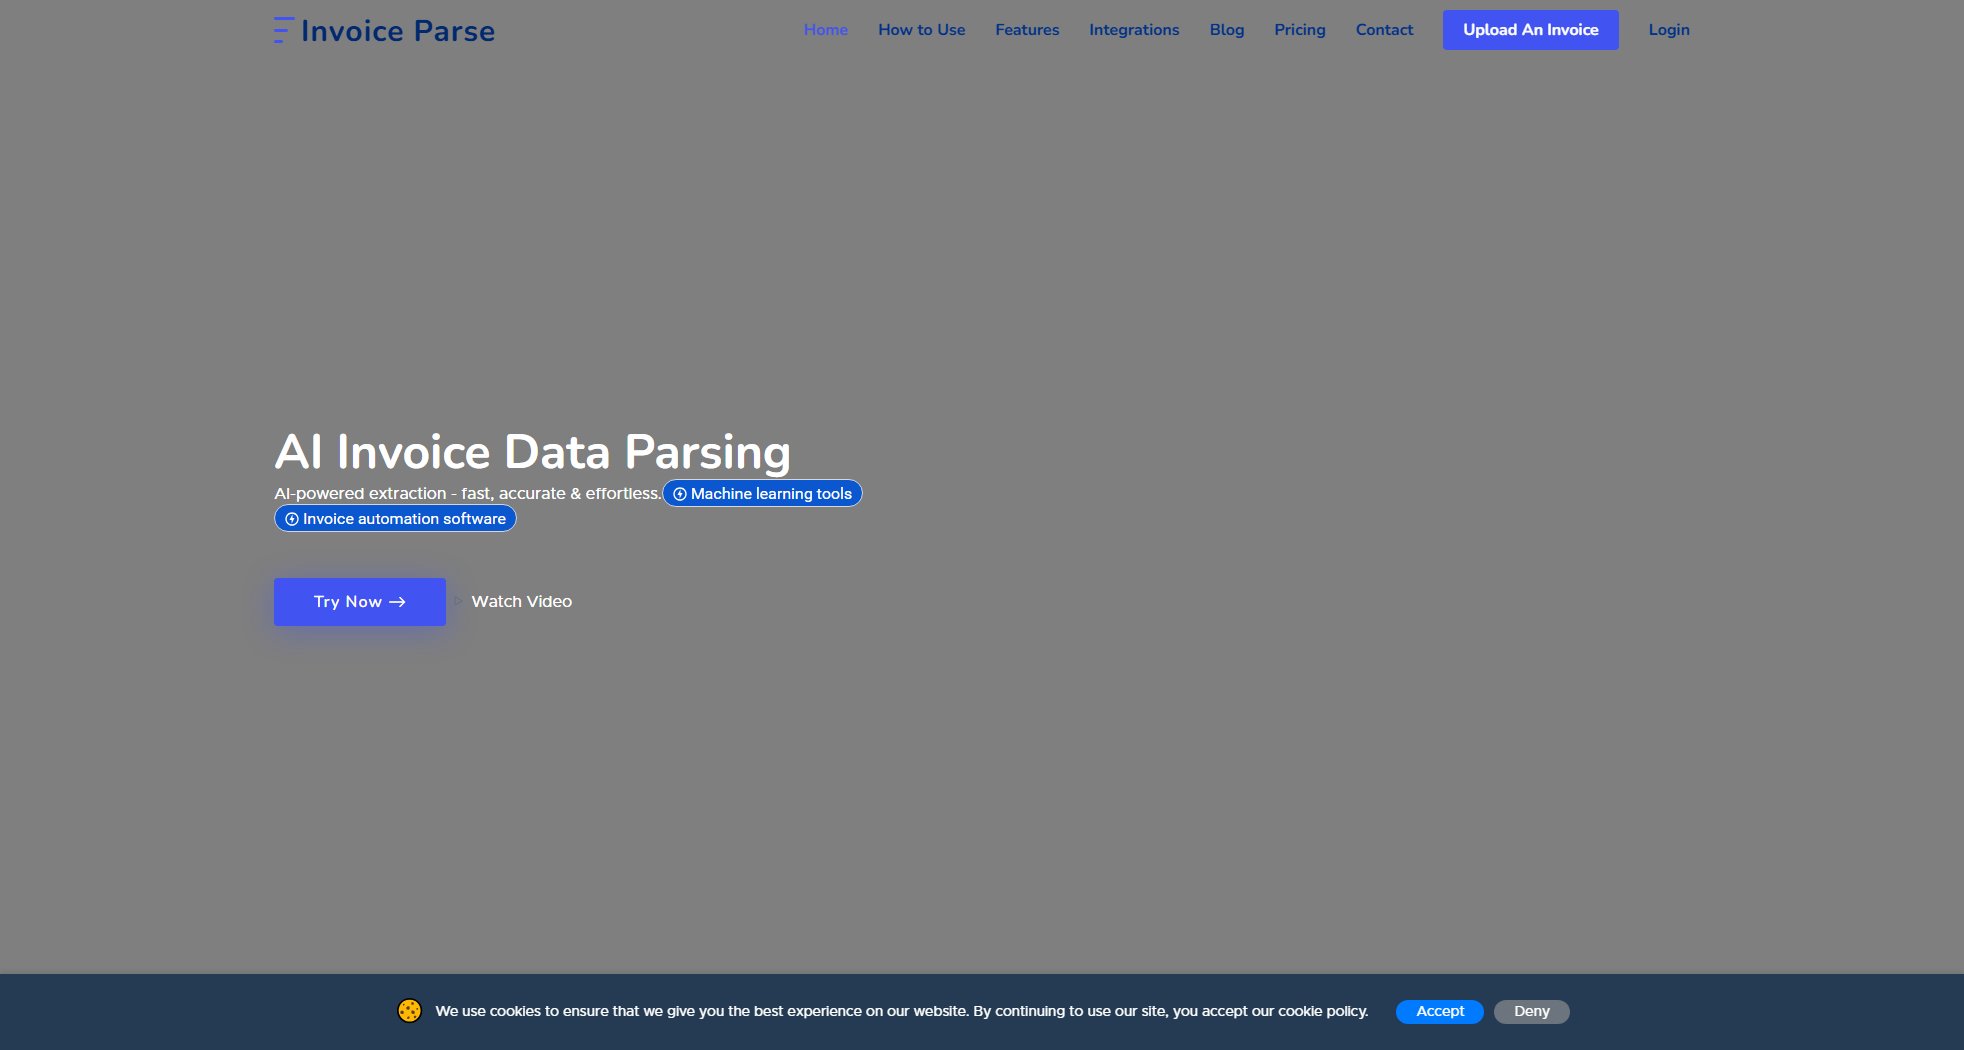
Task: Click the plus icon in Machine learning tools tag
Action: point(680,494)
